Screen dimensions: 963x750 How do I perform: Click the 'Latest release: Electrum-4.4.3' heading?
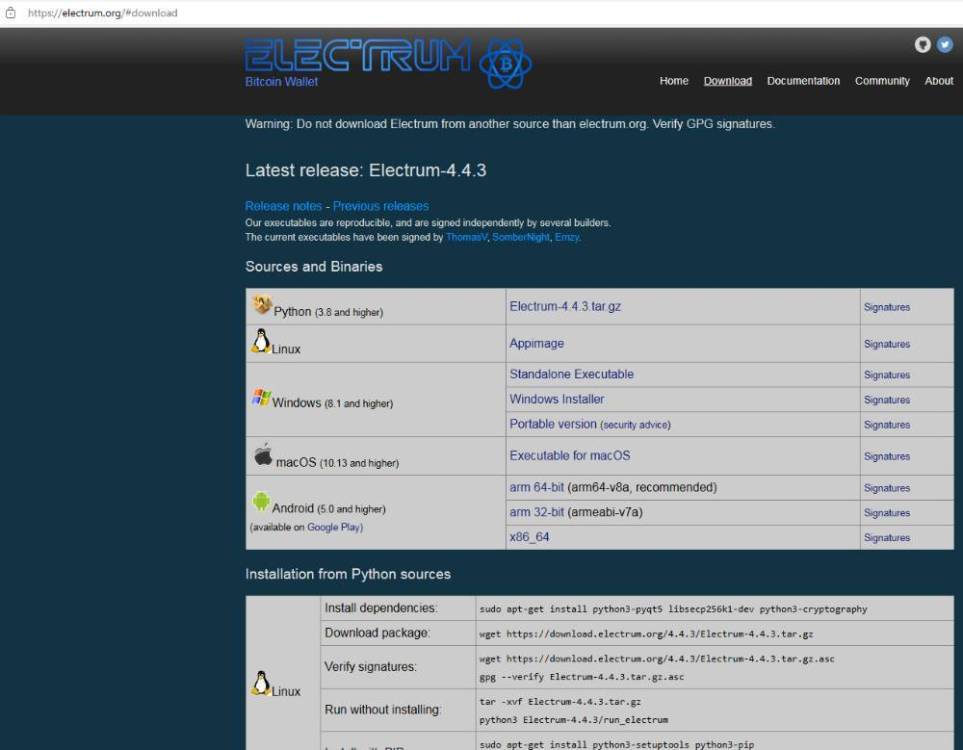(x=365, y=171)
